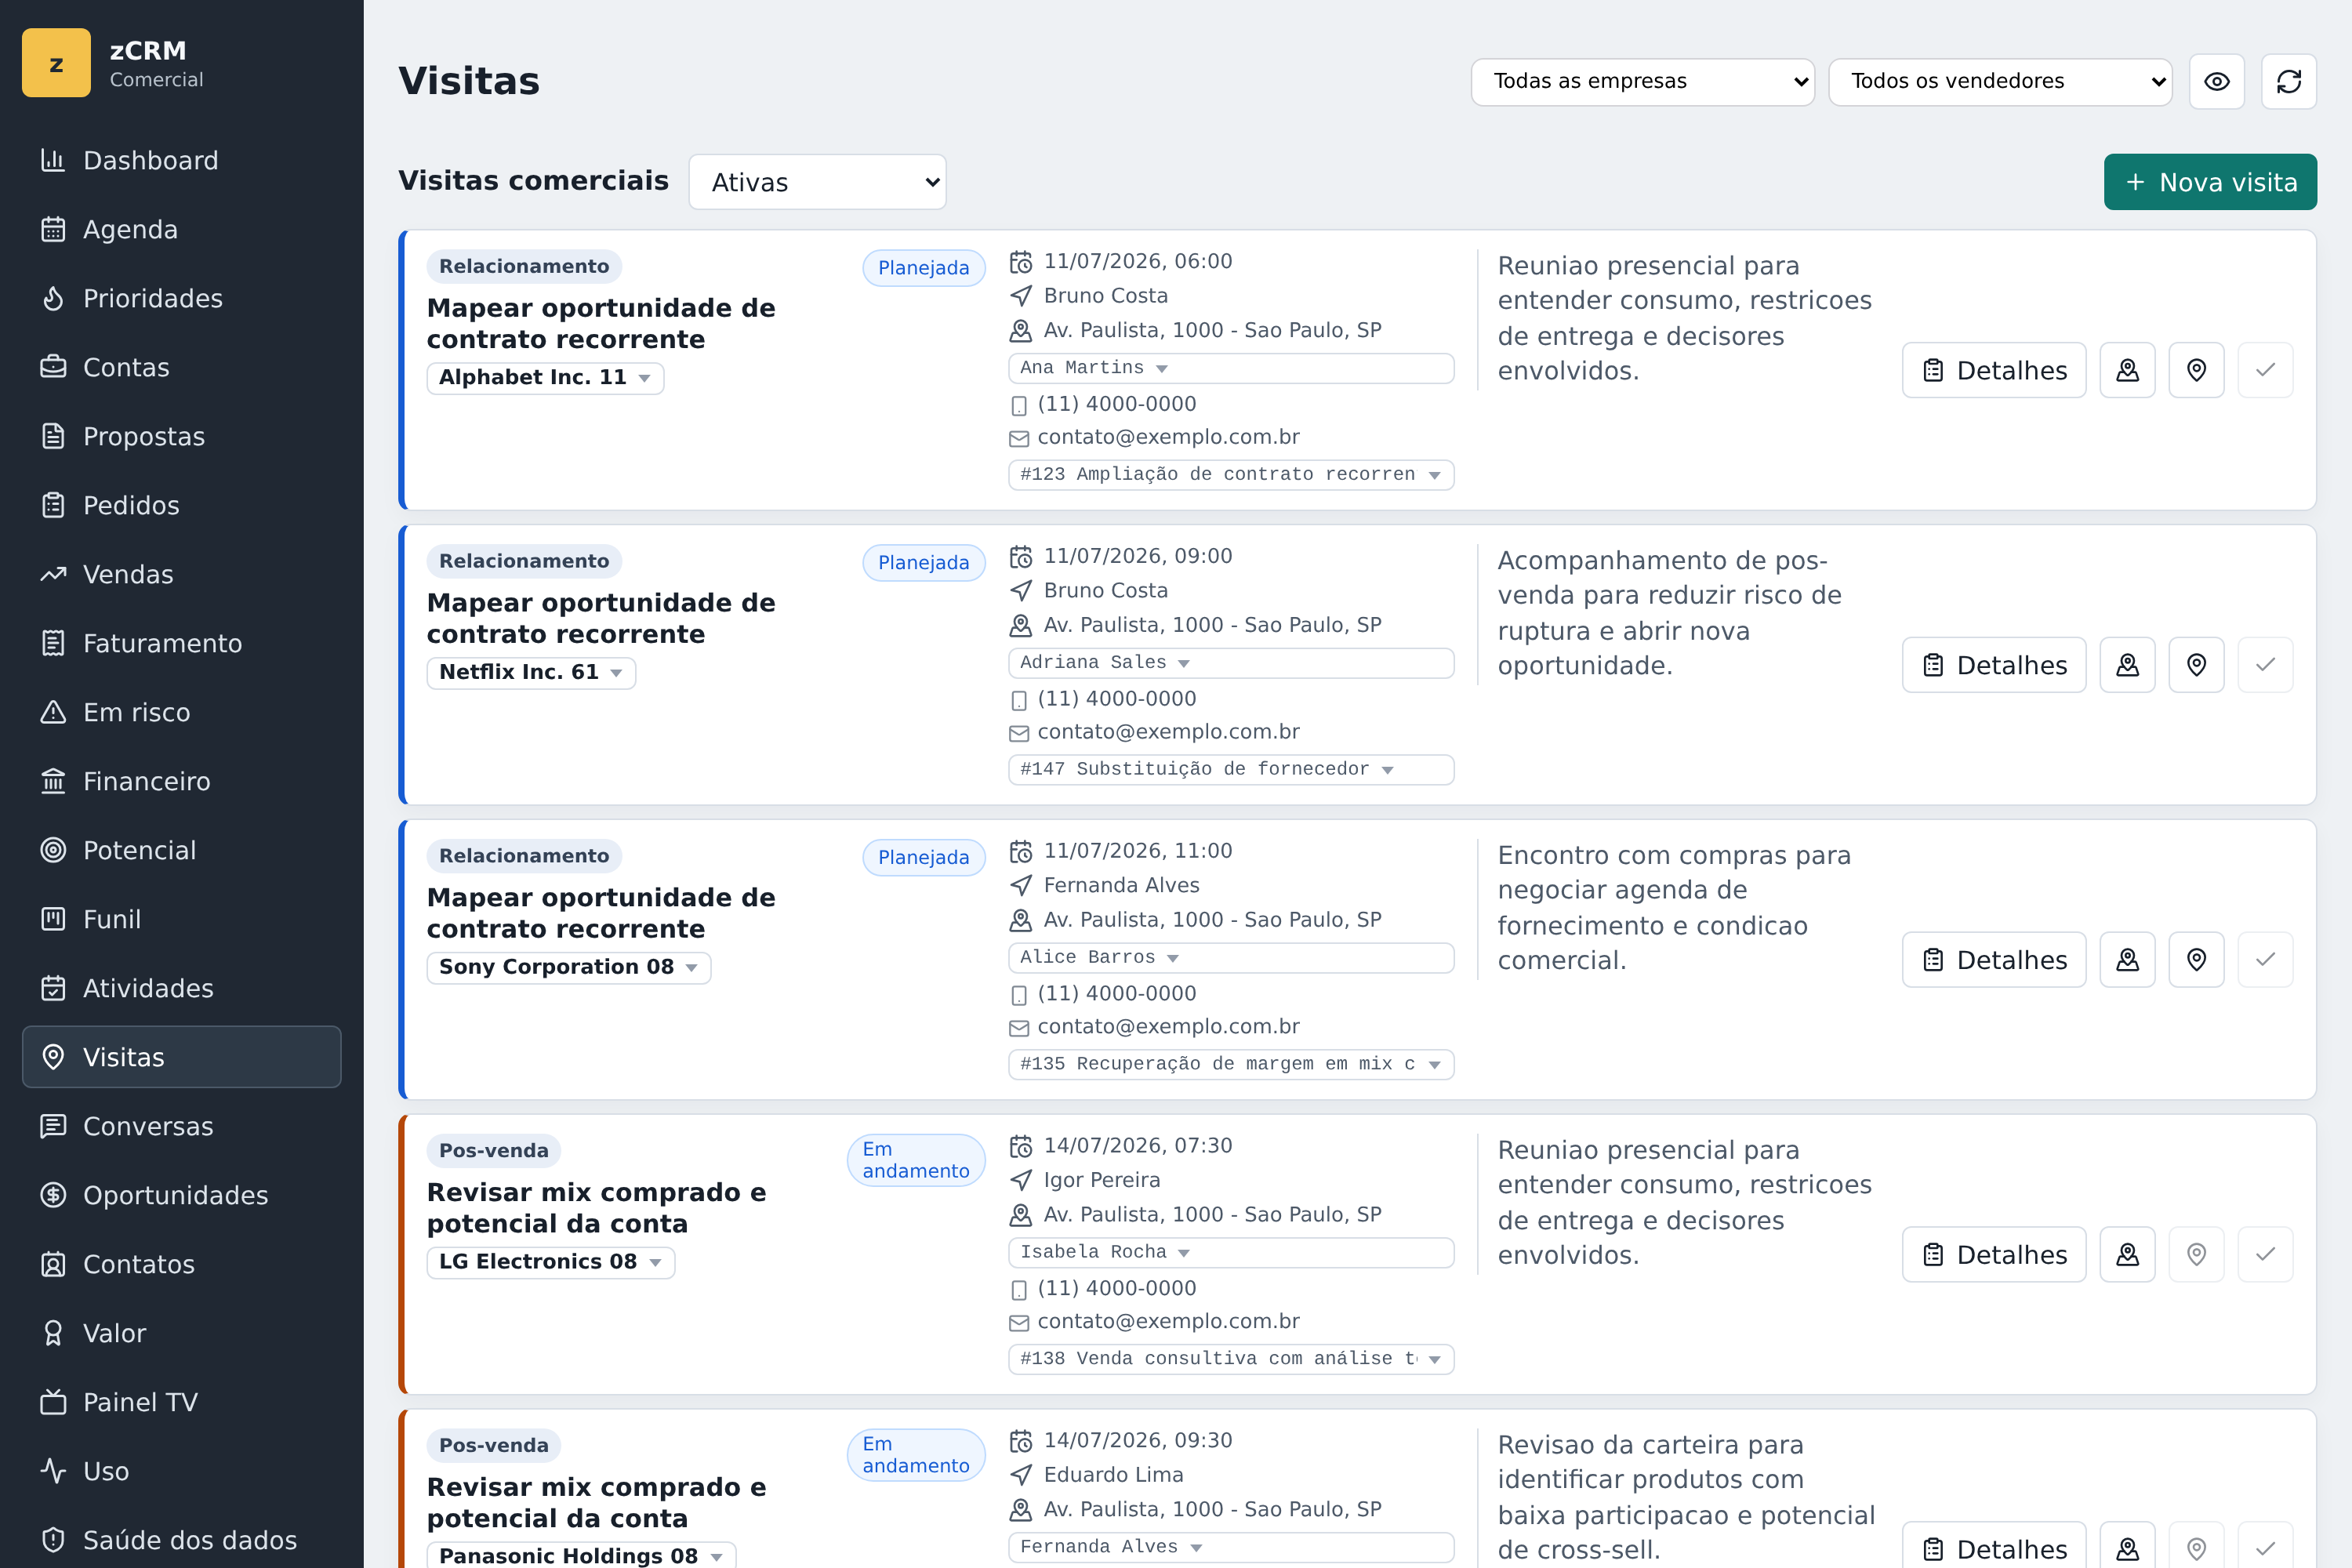Image resolution: width=2352 pixels, height=1568 pixels.
Task: Click the contact icon on Panasonic Holdings 08 card
Action: [2127, 1547]
